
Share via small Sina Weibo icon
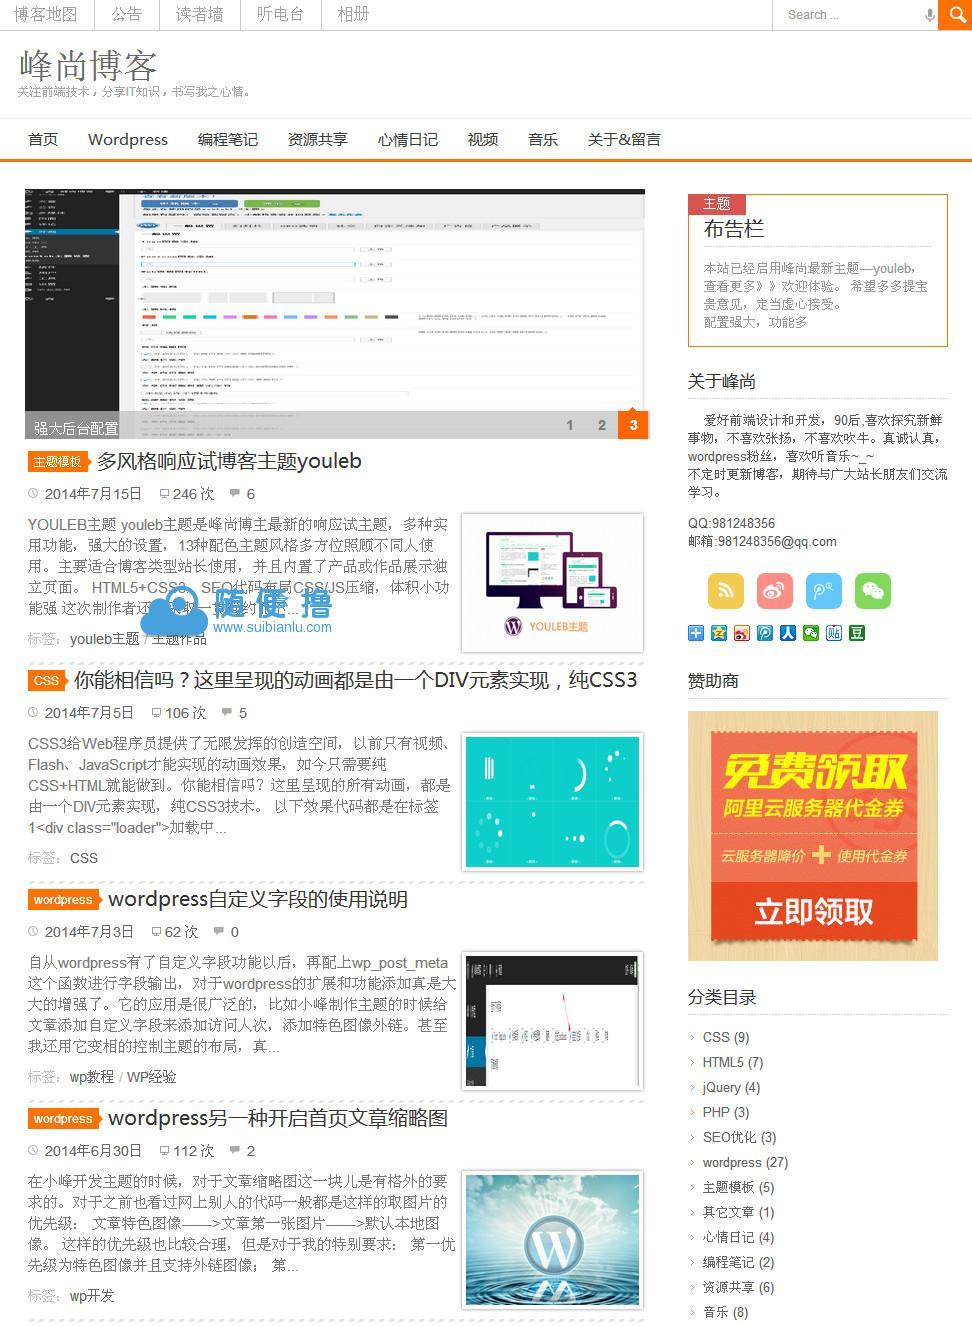point(742,633)
